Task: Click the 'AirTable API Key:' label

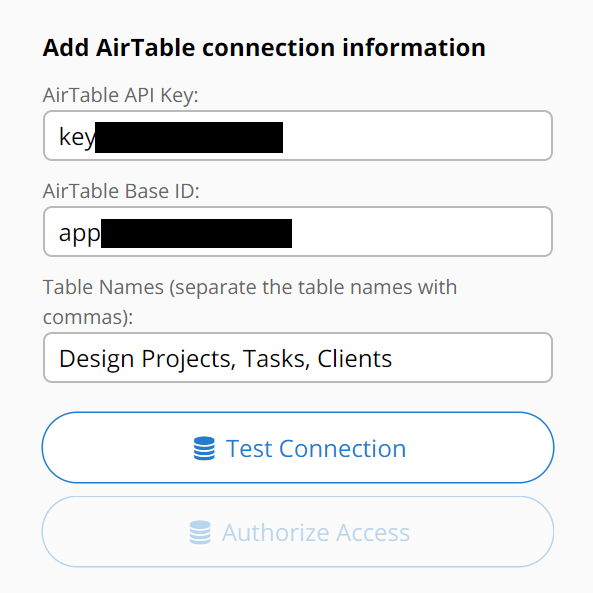Action: 120,95
